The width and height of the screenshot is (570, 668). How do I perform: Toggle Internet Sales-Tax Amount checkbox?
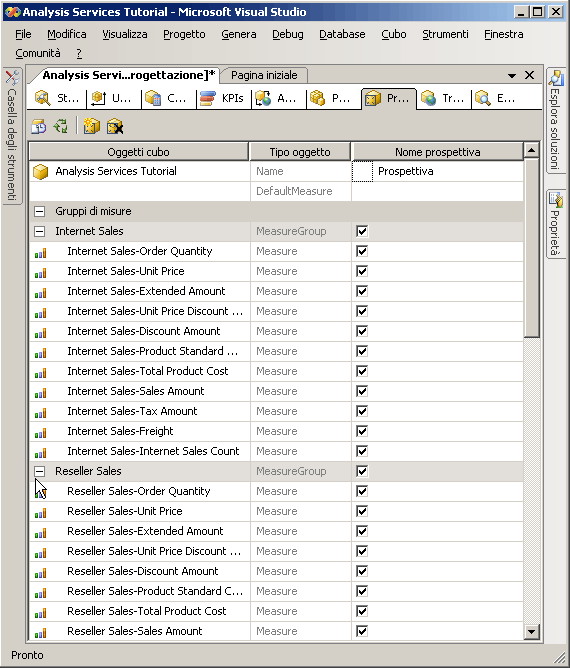tap(362, 412)
